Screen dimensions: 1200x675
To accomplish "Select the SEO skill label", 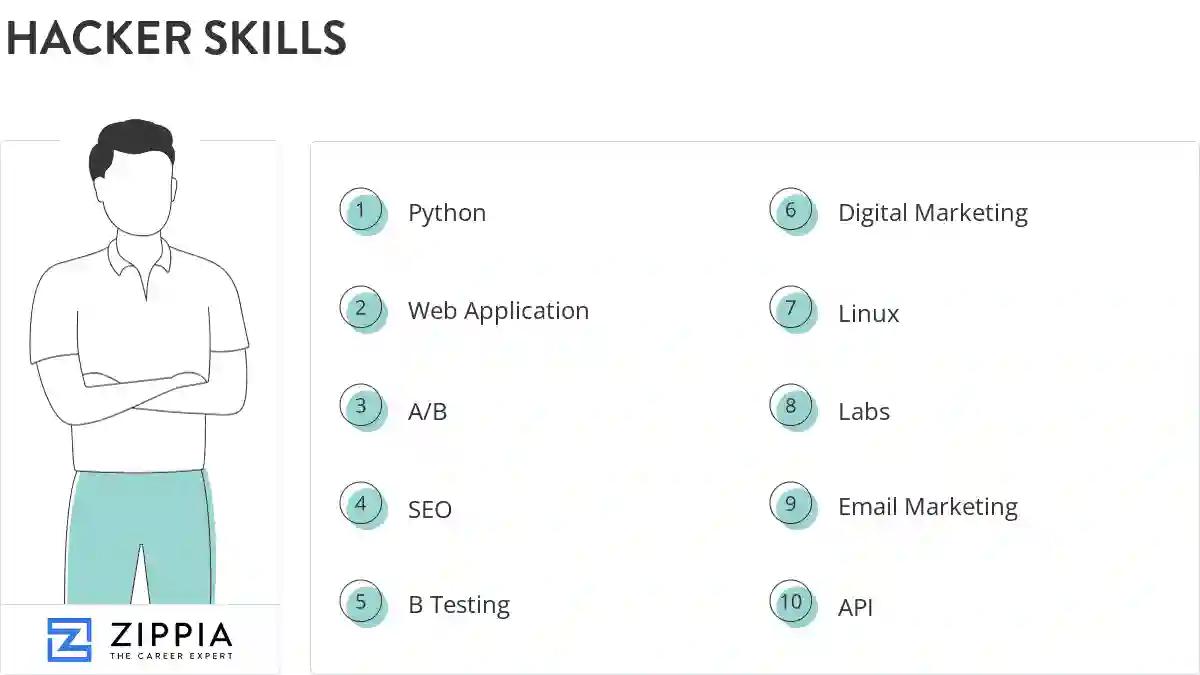I will tap(430, 510).
